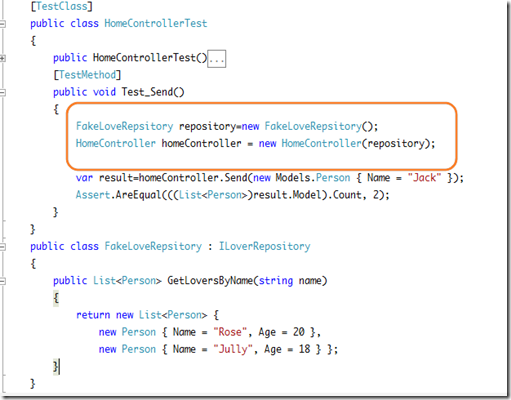This screenshot has height=400, width=511.
Task: Click the TestClass attribute text
Action: point(62,6)
